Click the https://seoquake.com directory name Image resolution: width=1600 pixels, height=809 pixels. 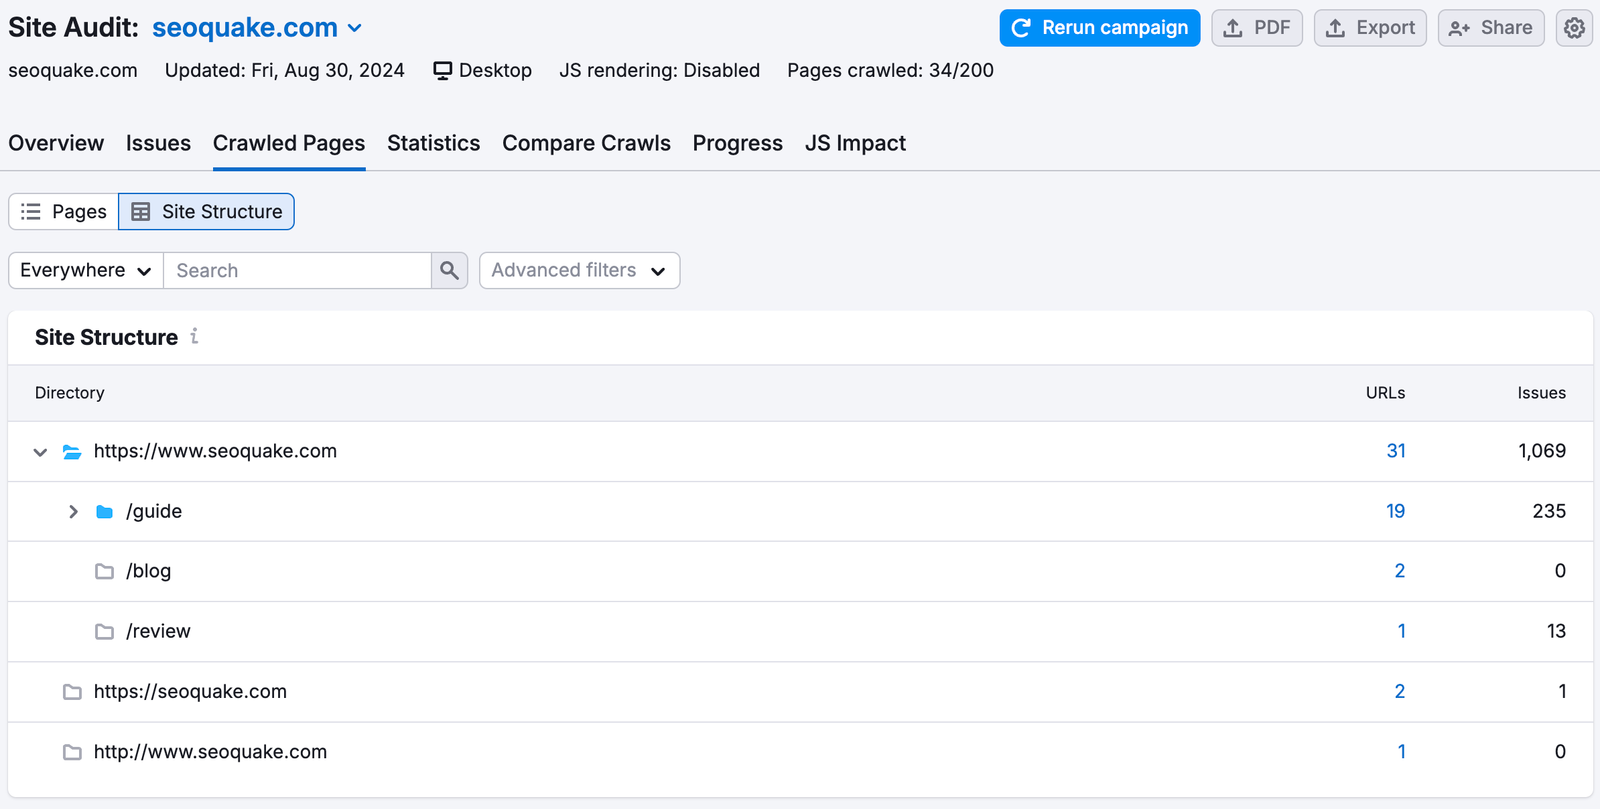[190, 691]
